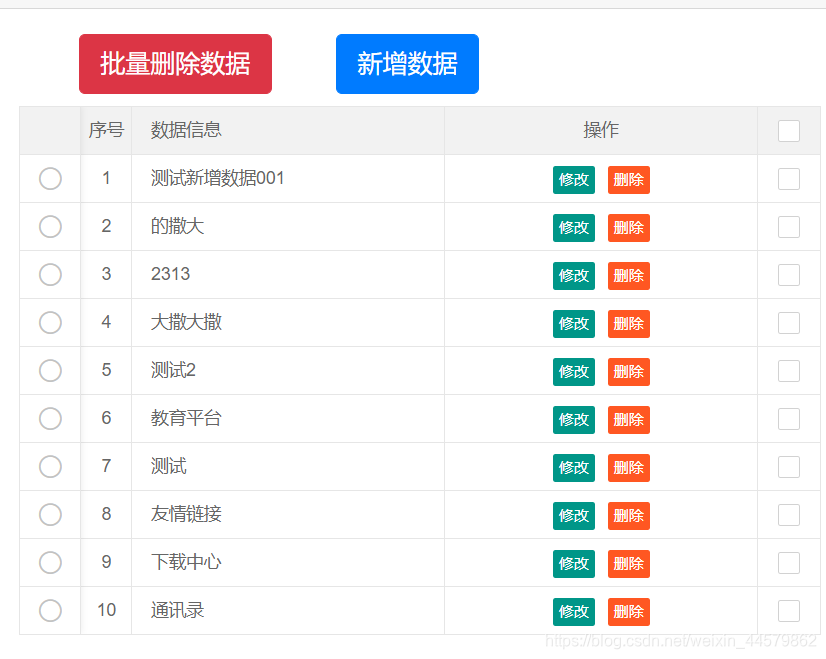Viewport: 826px width, 659px height.
Task: Click 修改 for row 测试新增数据001
Action: coord(574,180)
